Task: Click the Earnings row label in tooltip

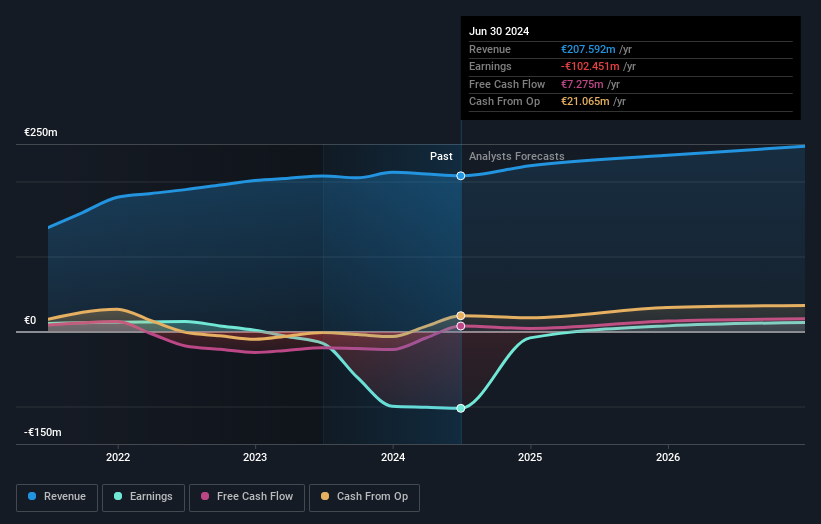Action: (490, 66)
